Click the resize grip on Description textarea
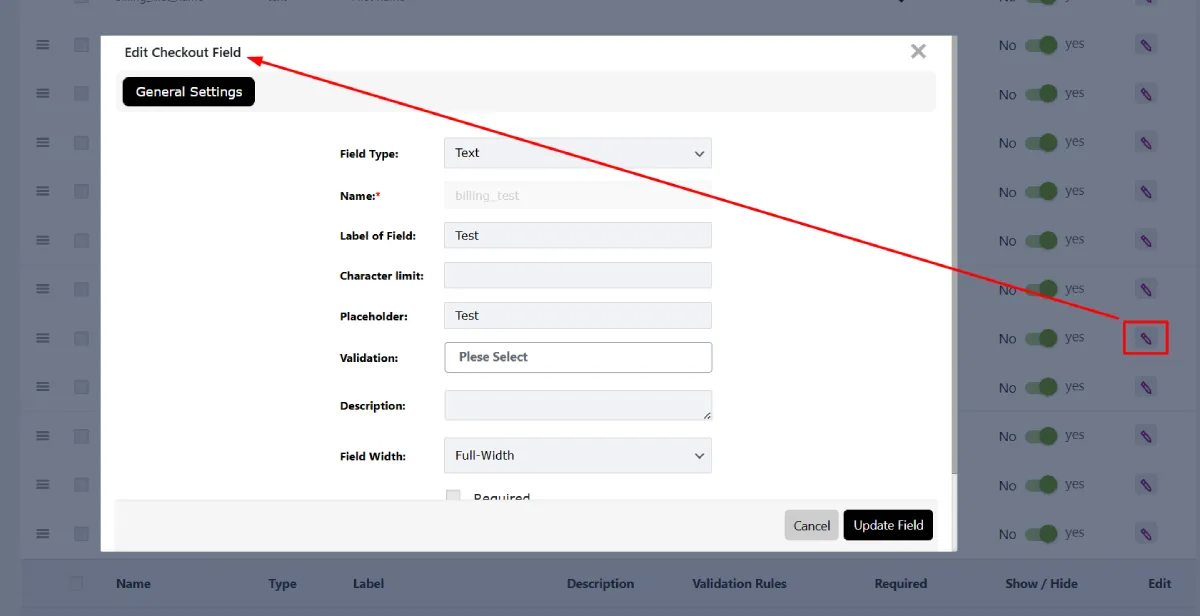 (707, 414)
